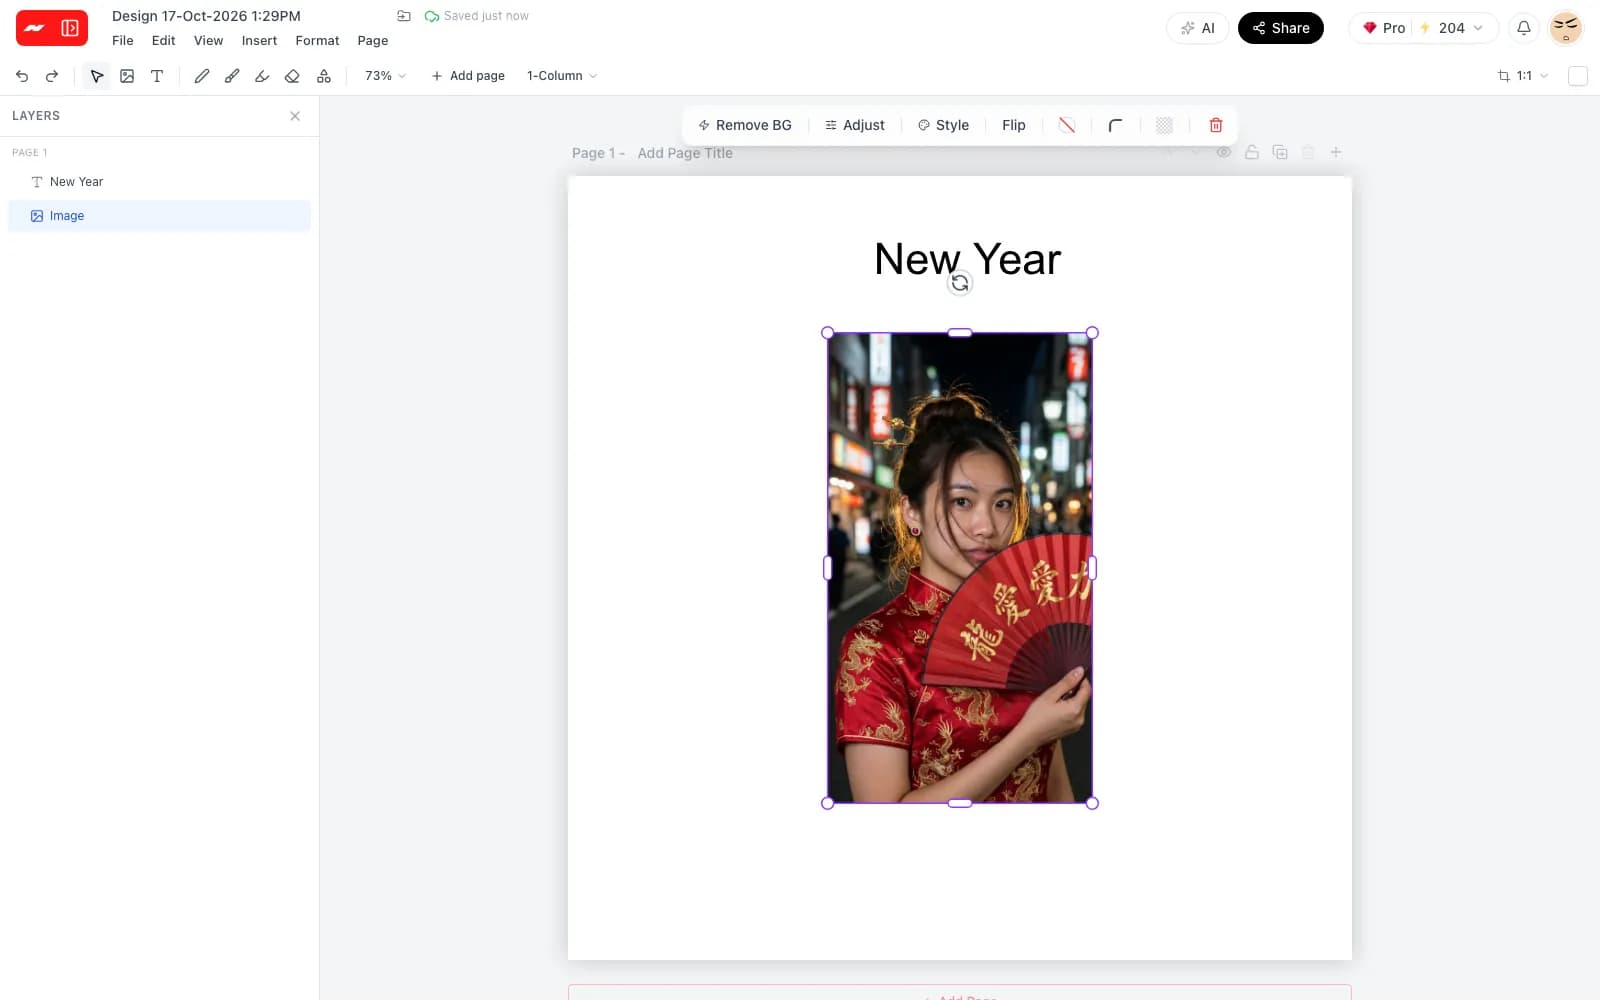Choose the insert image tool
This screenshot has width=1600, height=1000.
pos(127,76)
